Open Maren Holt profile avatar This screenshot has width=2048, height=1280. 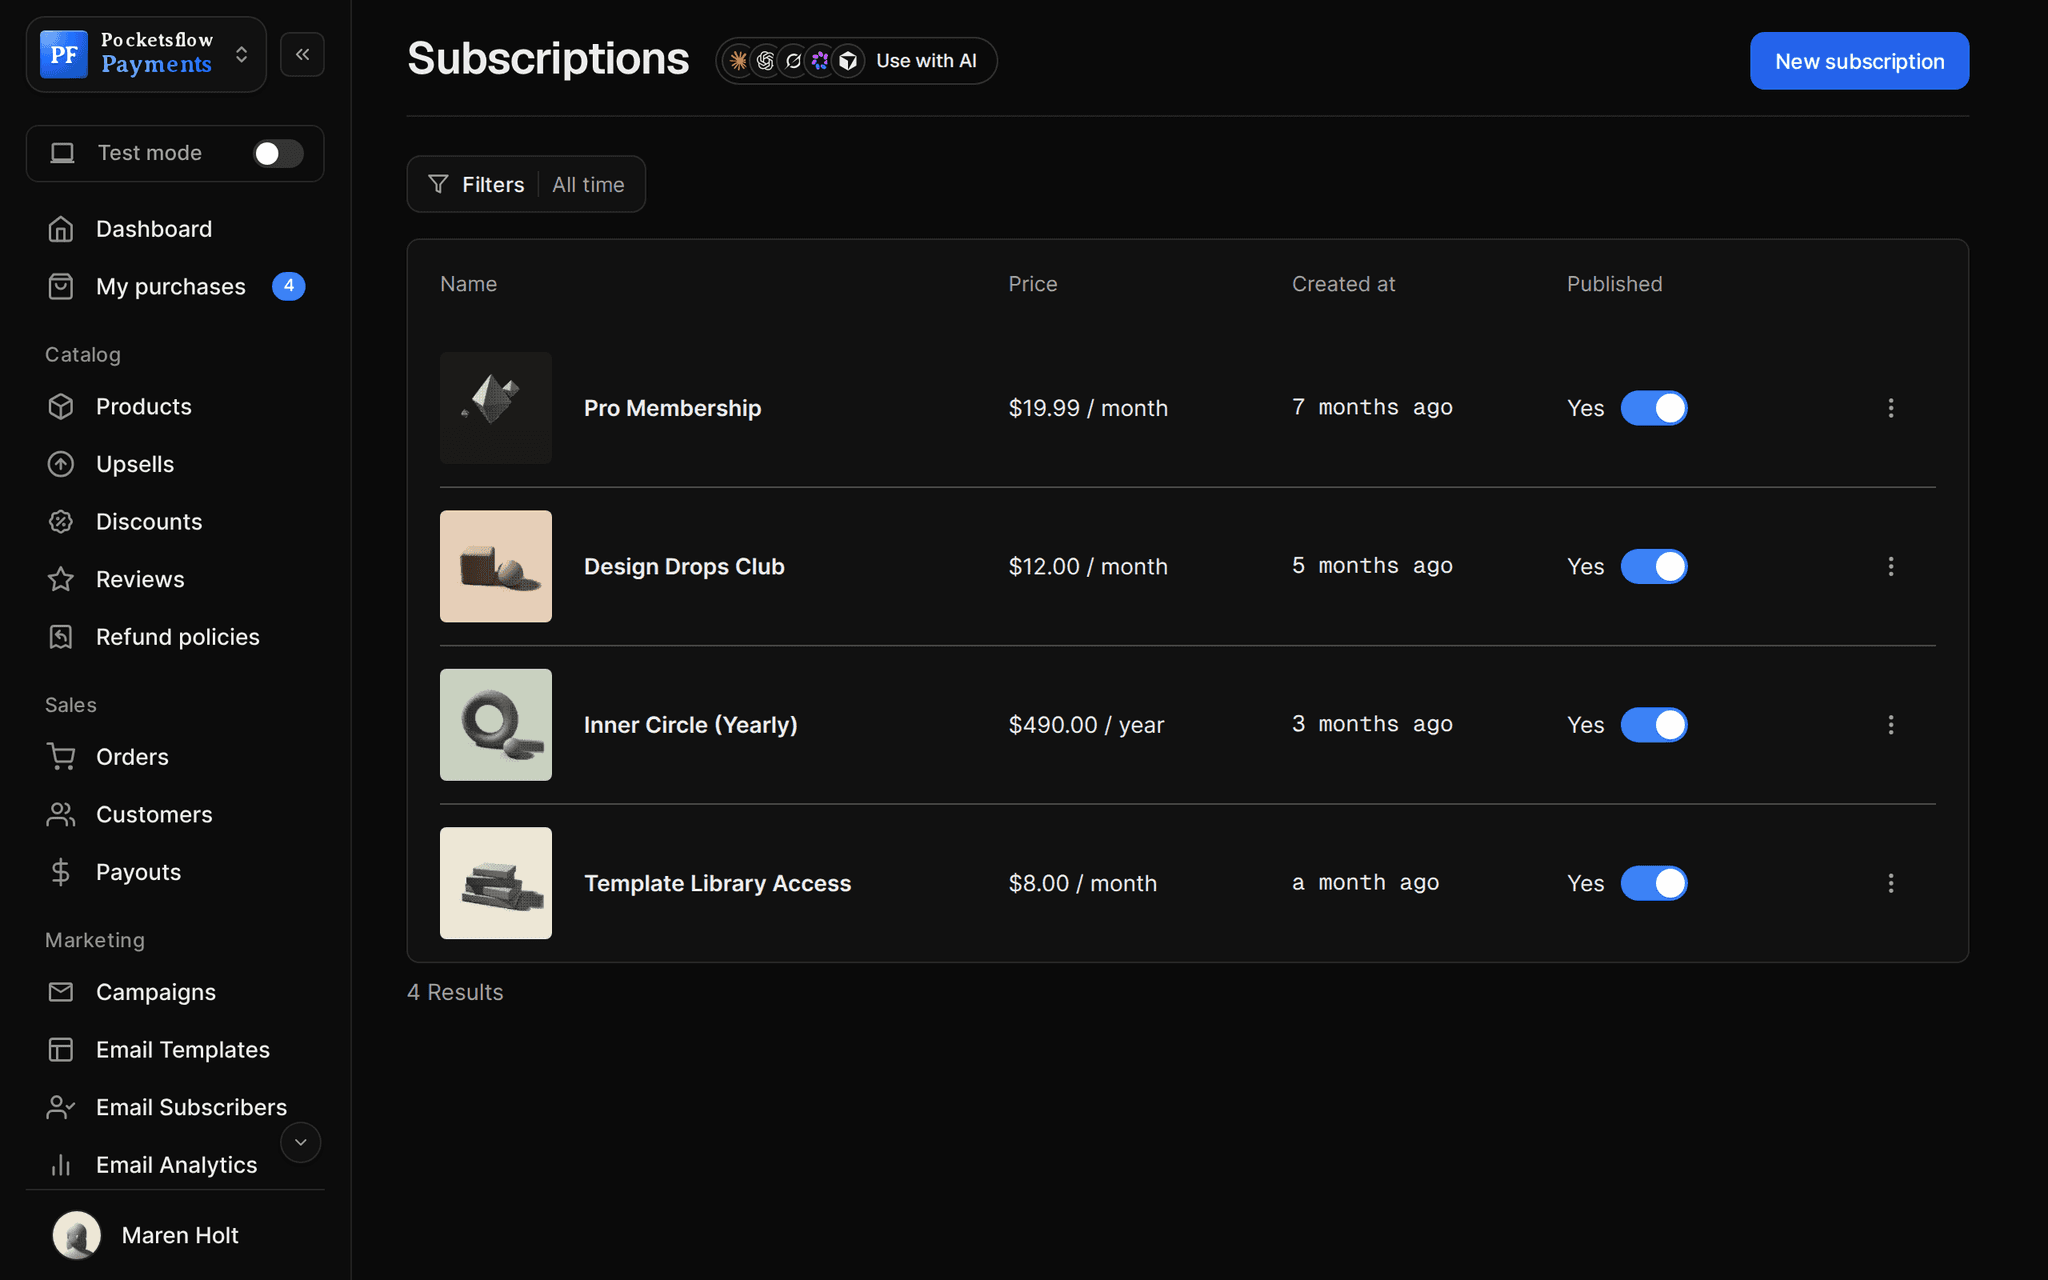click(x=77, y=1235)
